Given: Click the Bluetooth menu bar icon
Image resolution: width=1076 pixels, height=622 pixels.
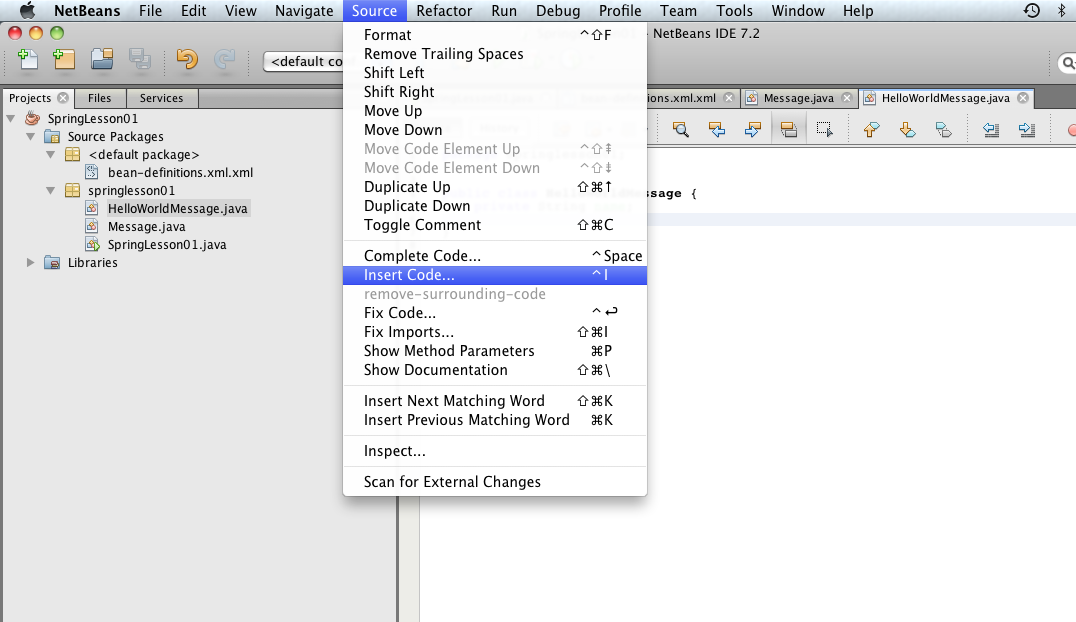Looking at the screenshot, I should click(1062, 10).
